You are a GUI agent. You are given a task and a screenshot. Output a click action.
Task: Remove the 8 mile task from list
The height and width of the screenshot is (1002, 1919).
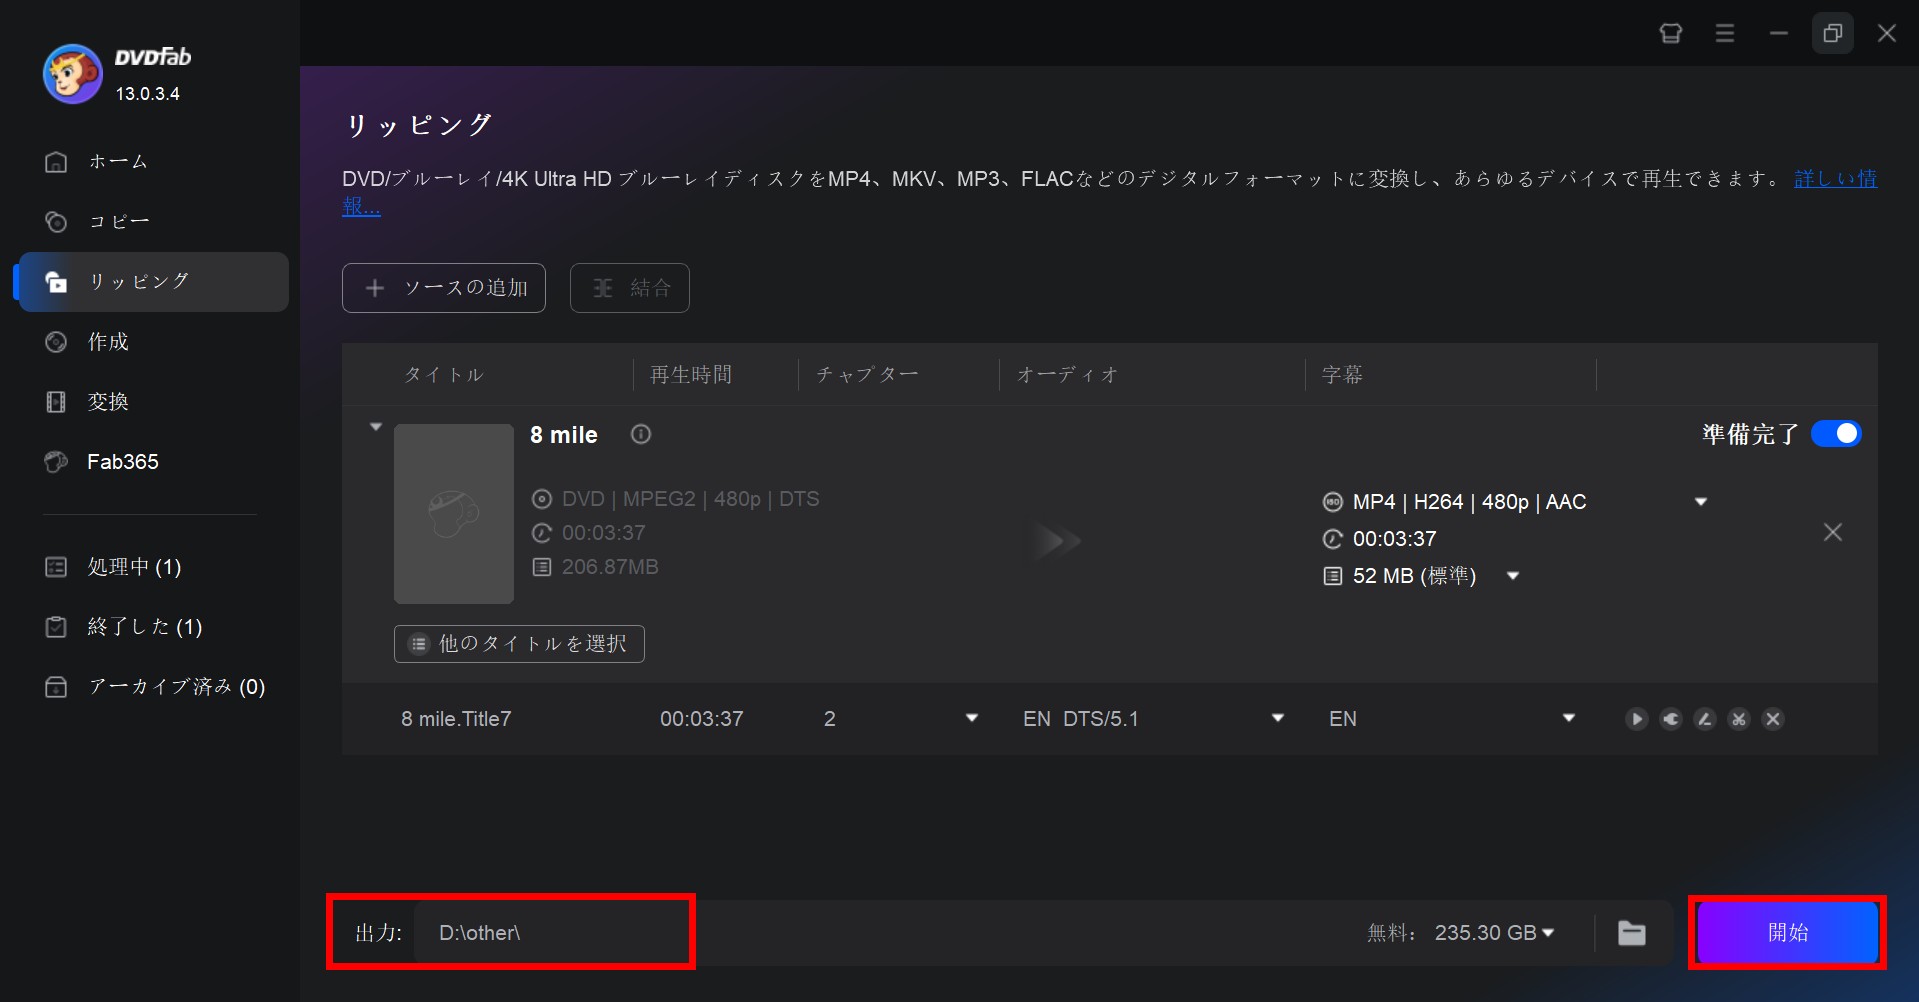tap(1832, 532)
